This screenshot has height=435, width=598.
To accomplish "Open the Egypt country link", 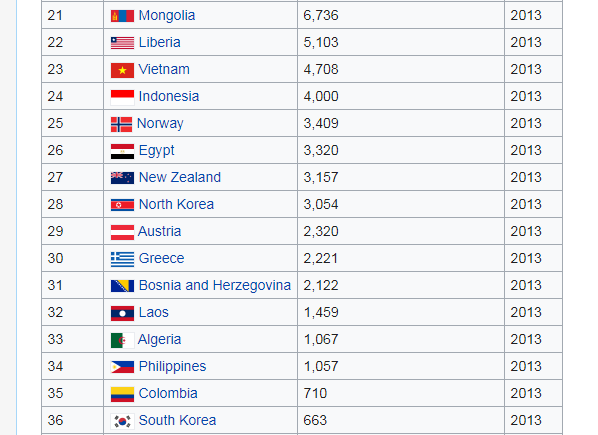I will point(156,151).
